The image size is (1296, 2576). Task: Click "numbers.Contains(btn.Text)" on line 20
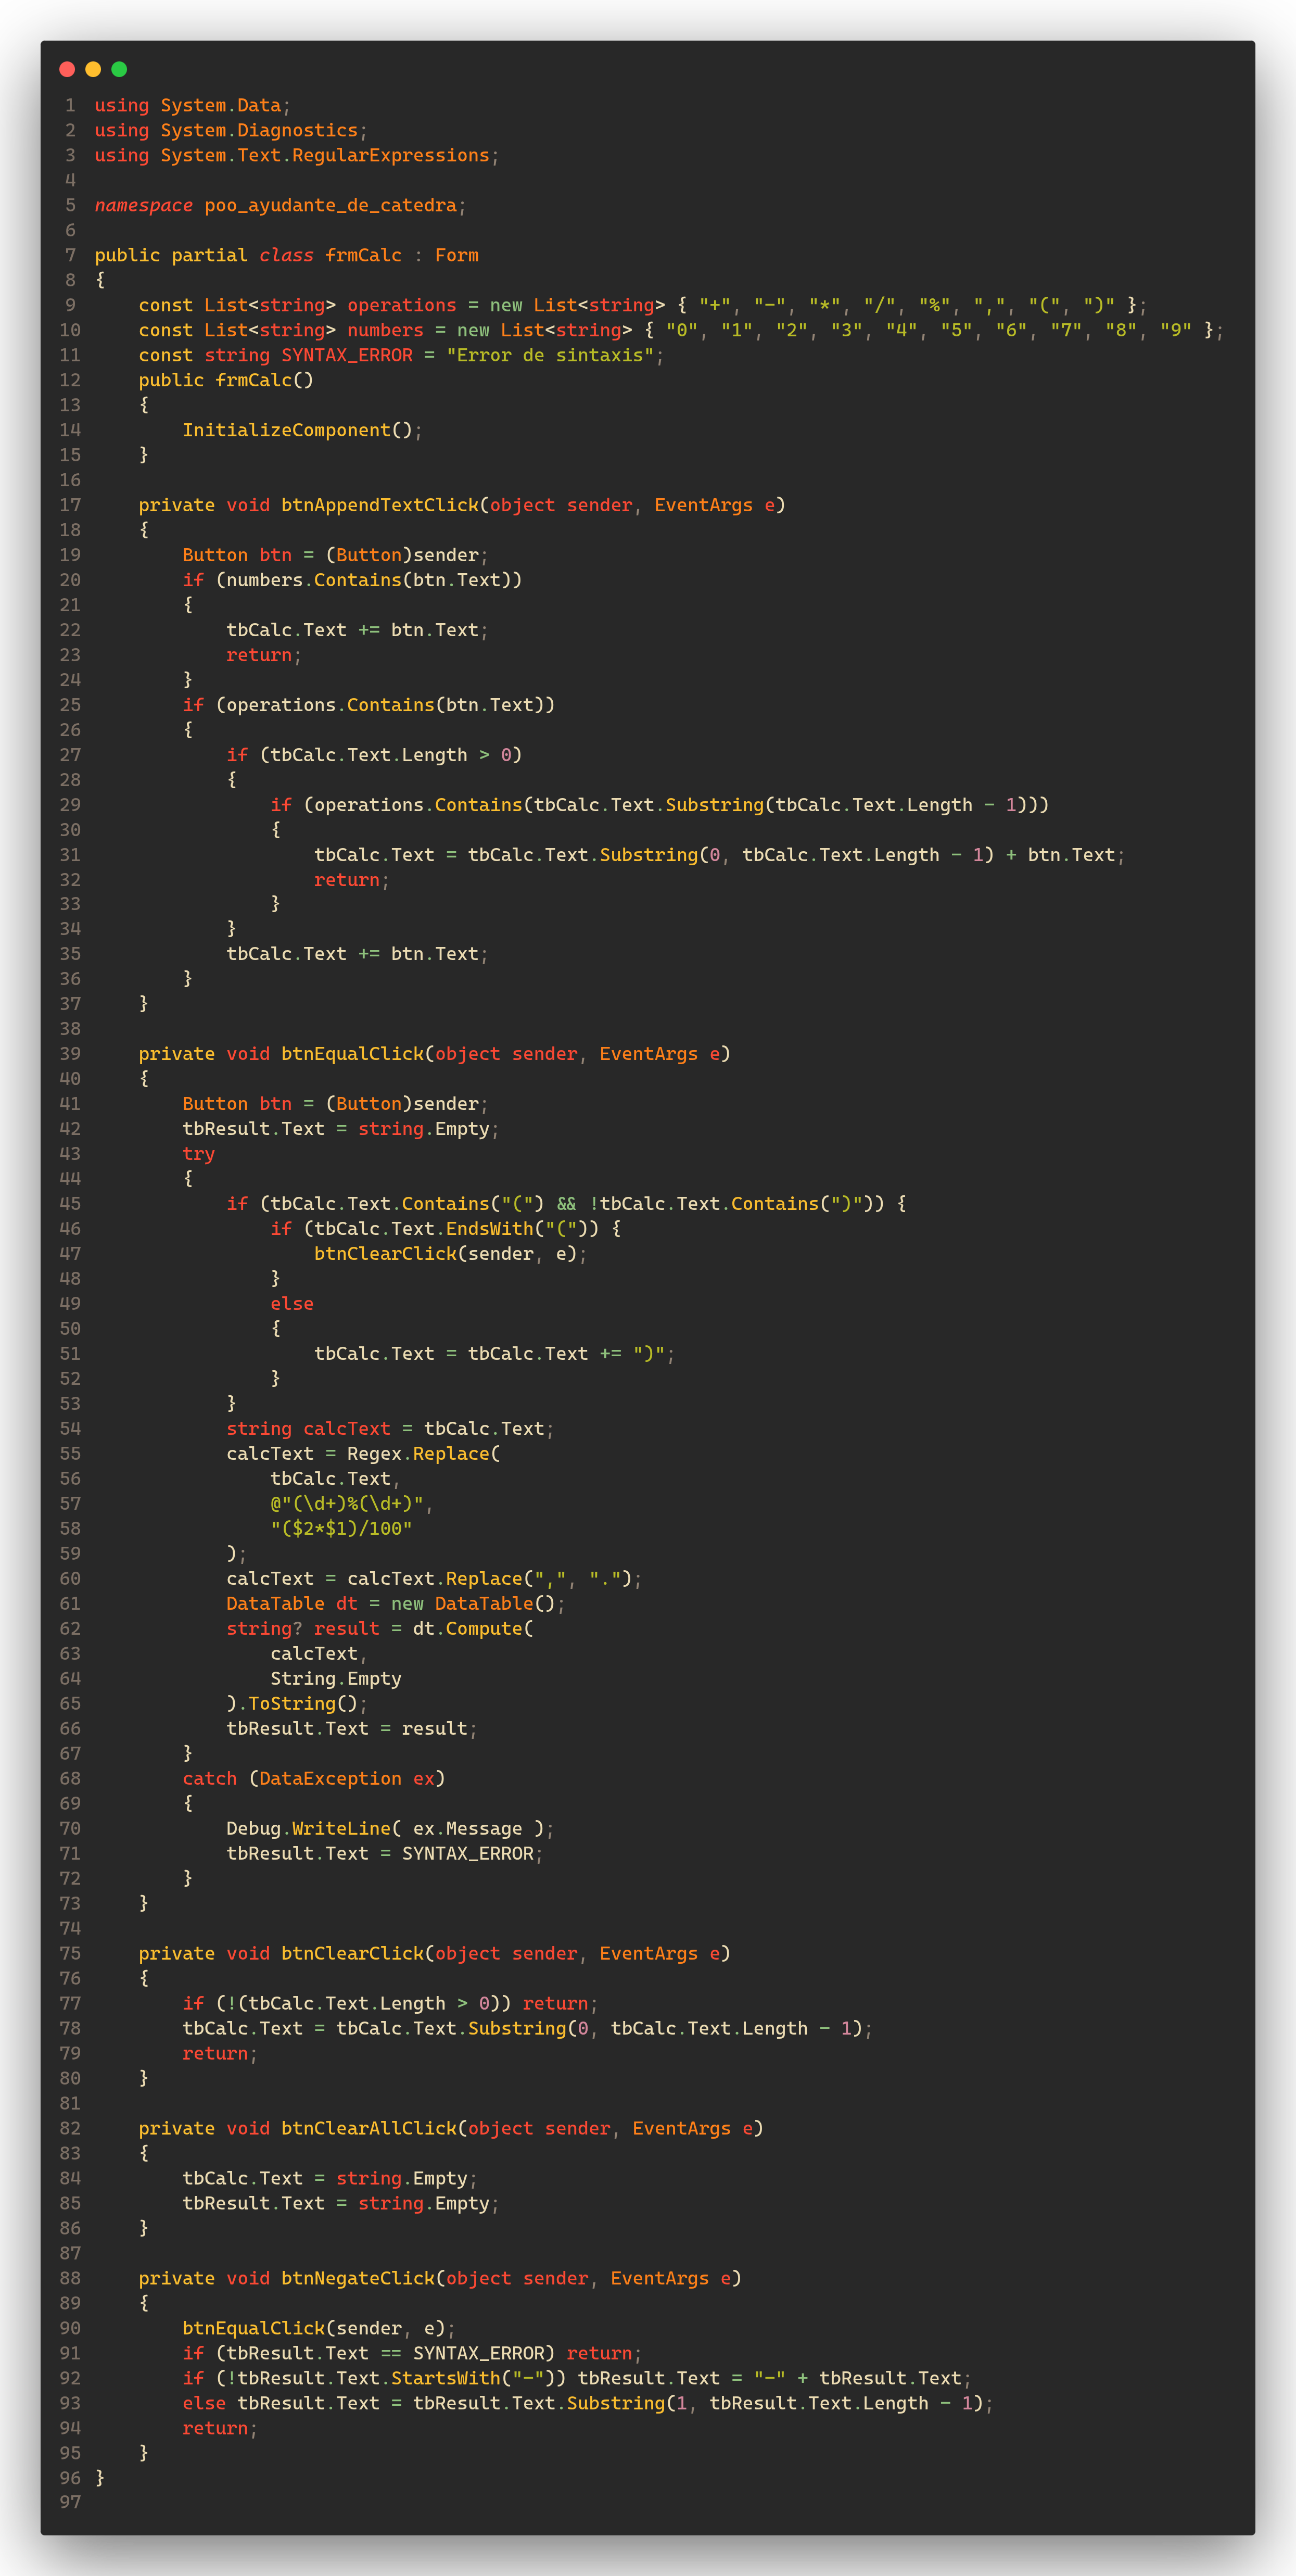[x=369, y=580]
